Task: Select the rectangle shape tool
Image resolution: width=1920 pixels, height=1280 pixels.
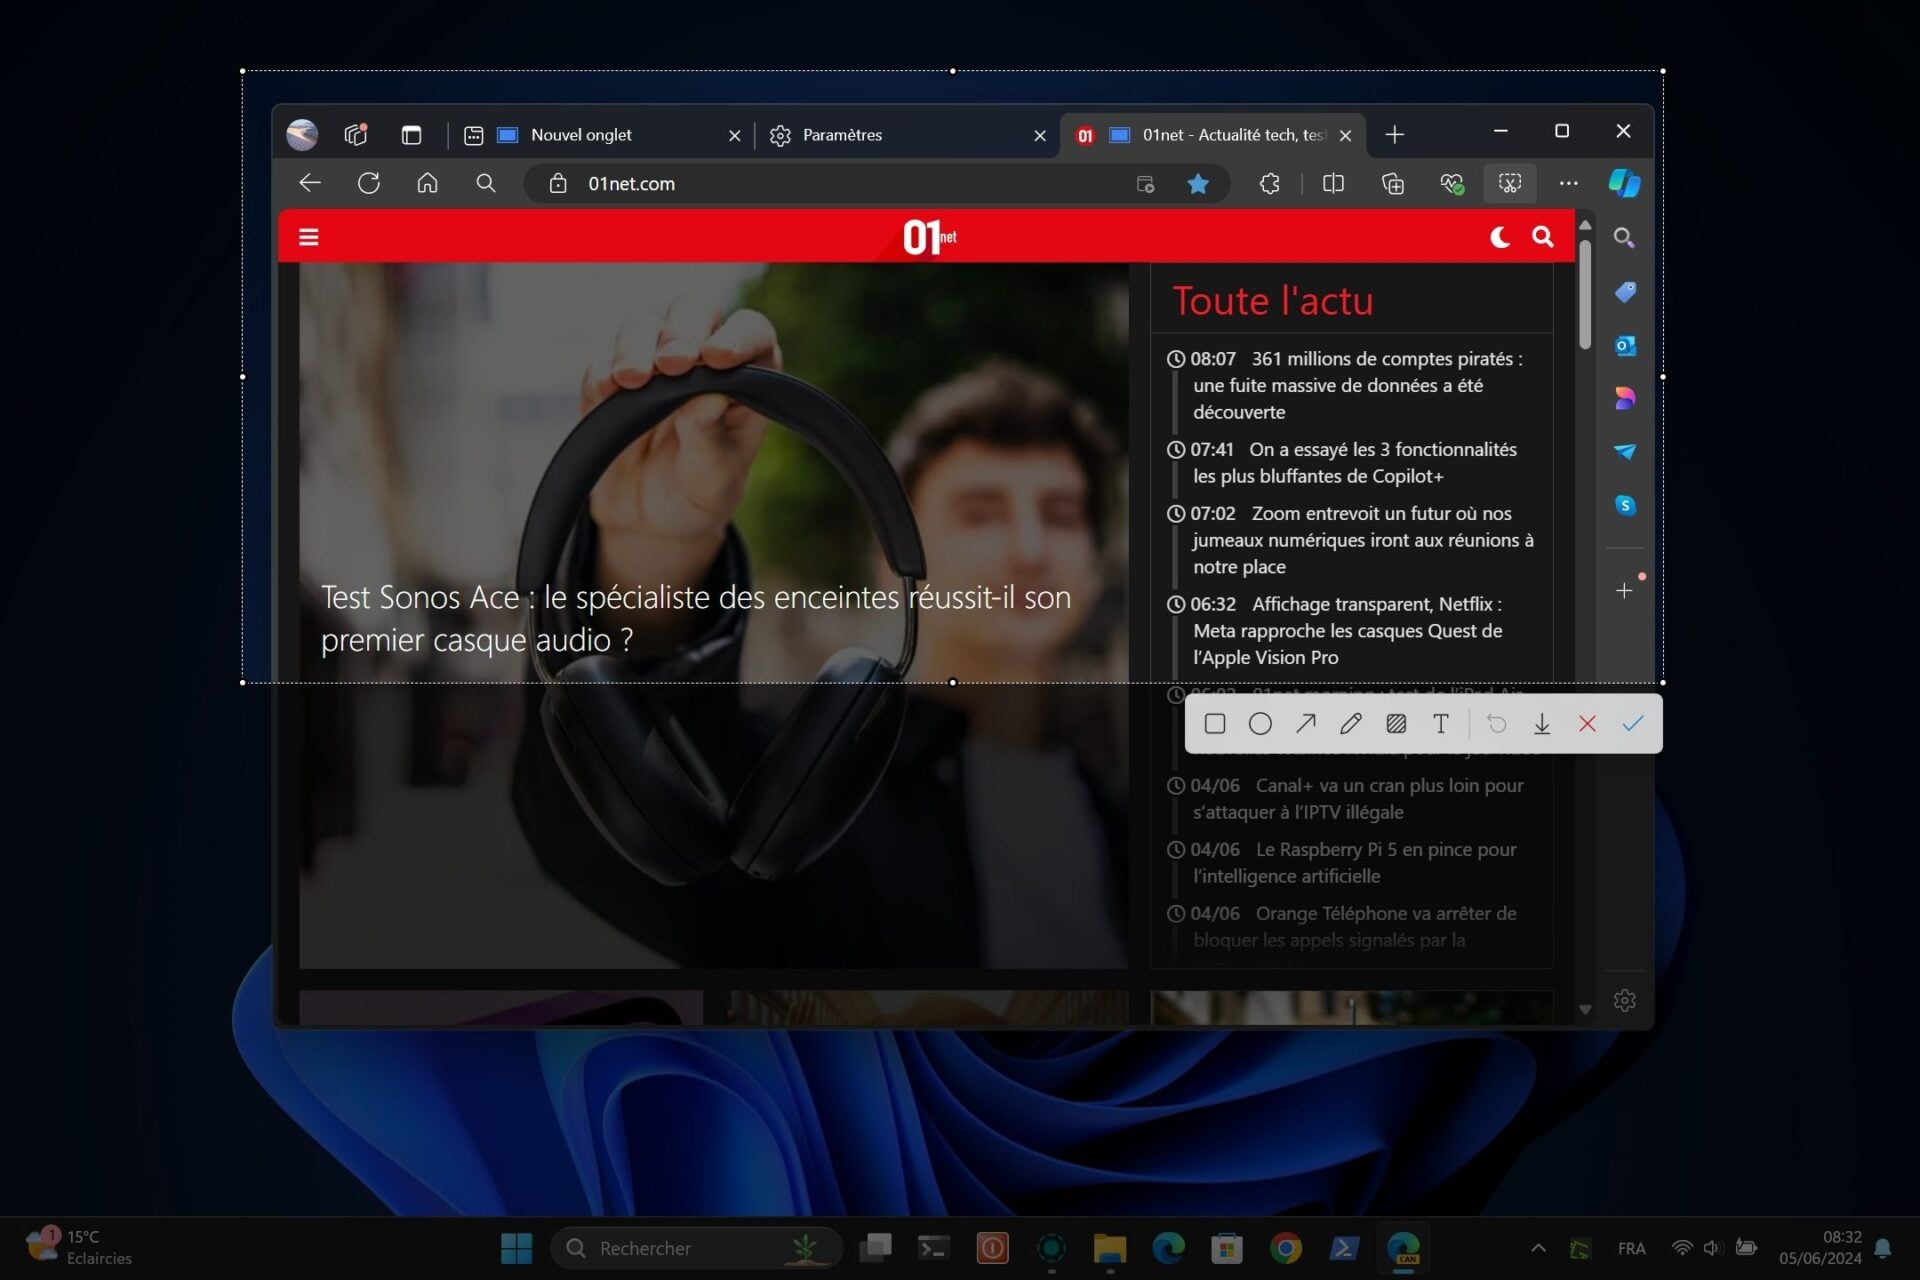Action: click(1215, 724)
